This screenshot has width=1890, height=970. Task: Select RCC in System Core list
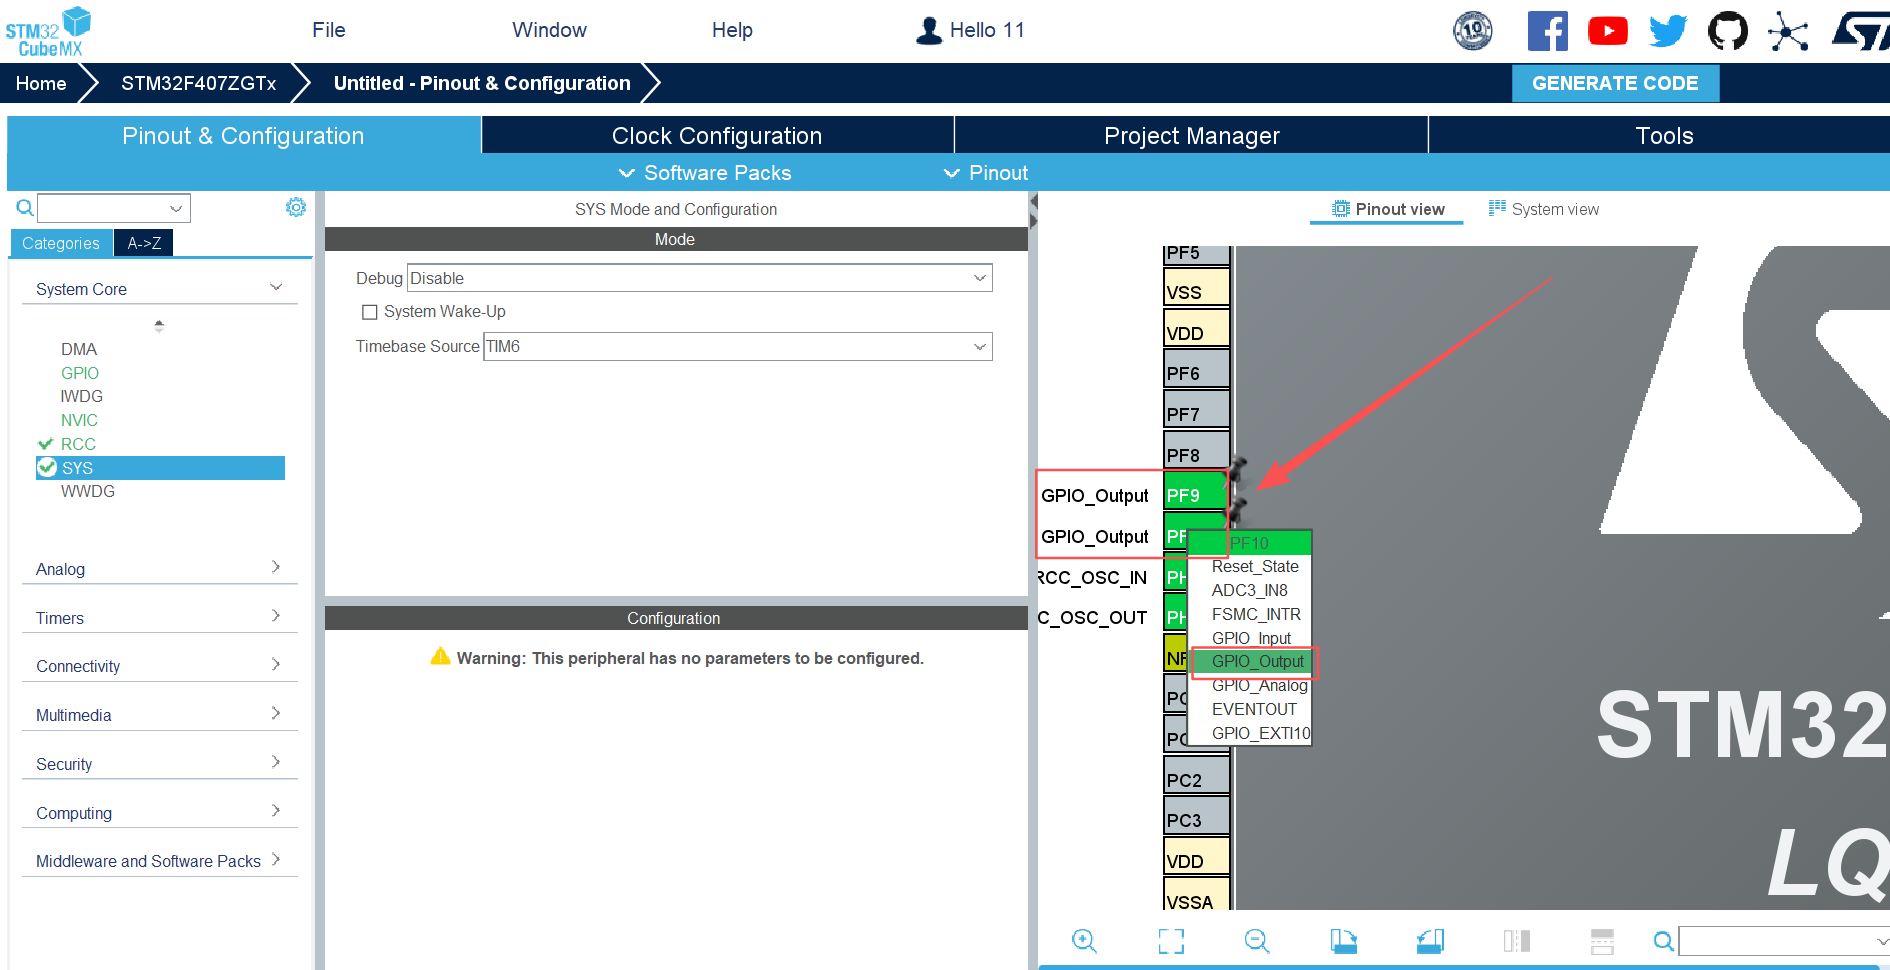(x=78, y=444)
